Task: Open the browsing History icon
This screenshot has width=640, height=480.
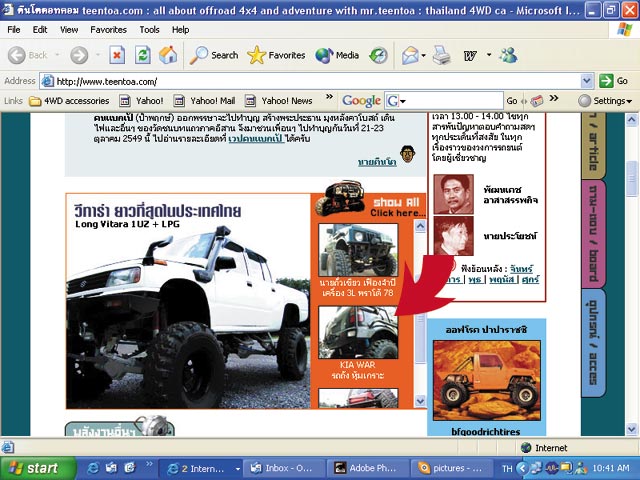Action: click(379, 55)
